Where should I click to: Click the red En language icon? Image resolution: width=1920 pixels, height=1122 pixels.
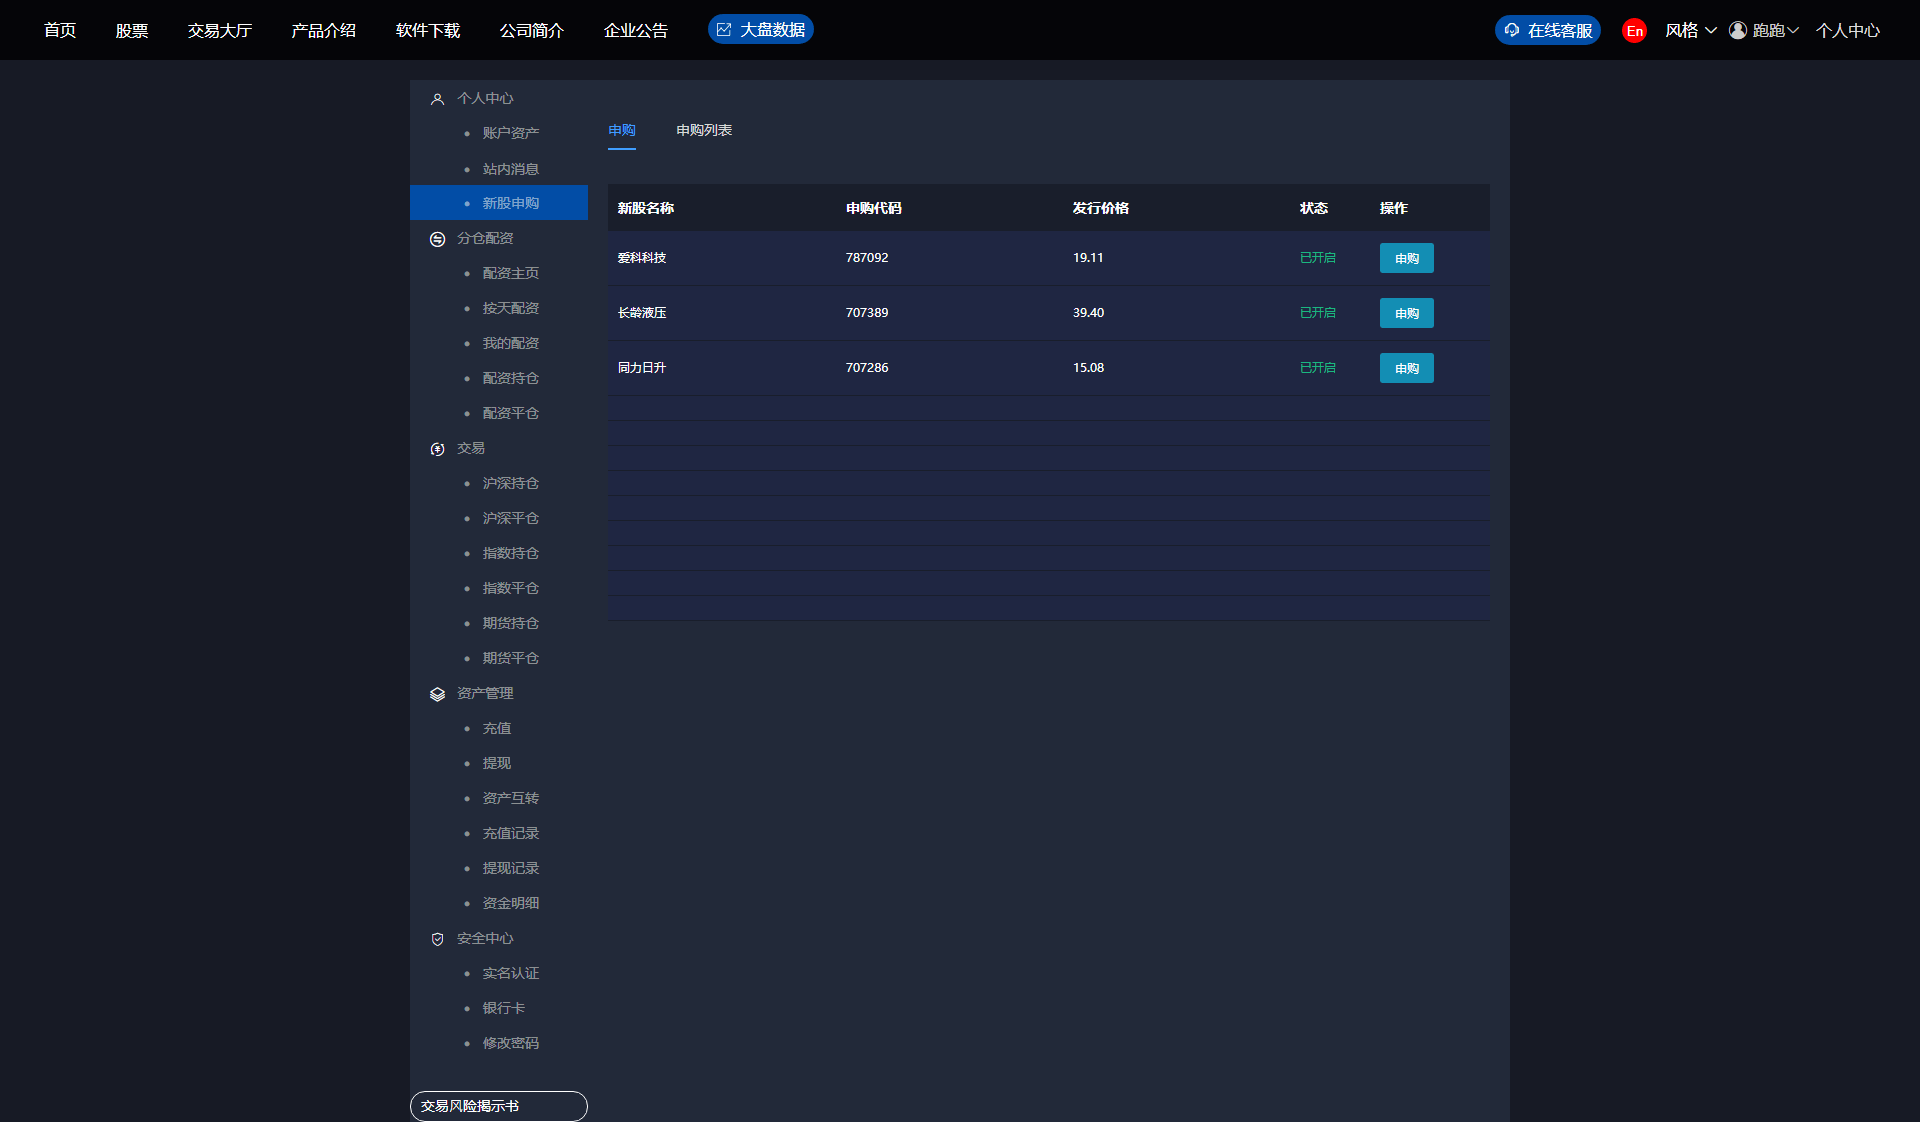tap(1634, 31)
